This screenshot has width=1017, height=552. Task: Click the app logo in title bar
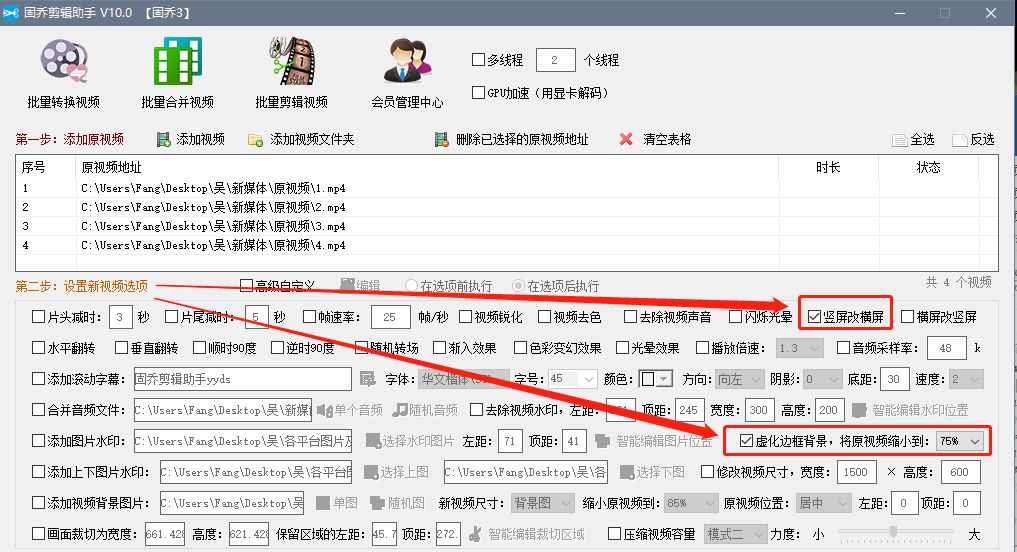tap(10, 13)
